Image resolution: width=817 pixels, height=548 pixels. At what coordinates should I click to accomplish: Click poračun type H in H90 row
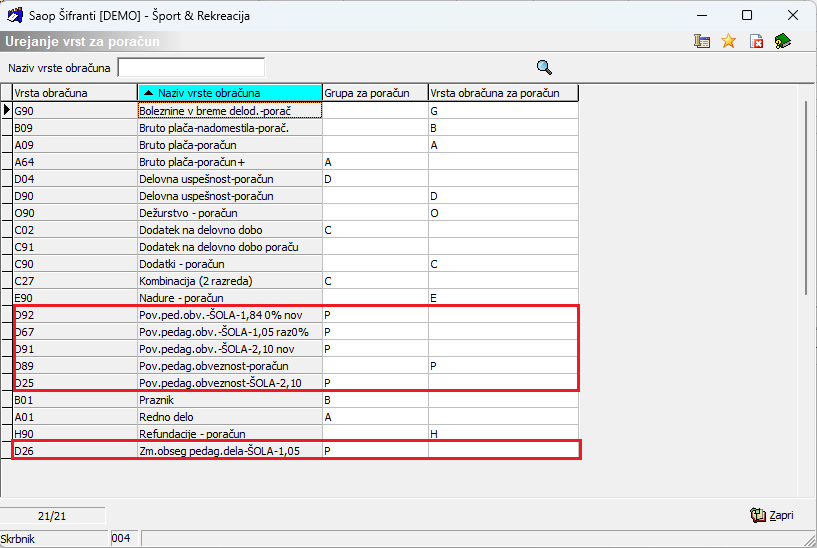503,434
